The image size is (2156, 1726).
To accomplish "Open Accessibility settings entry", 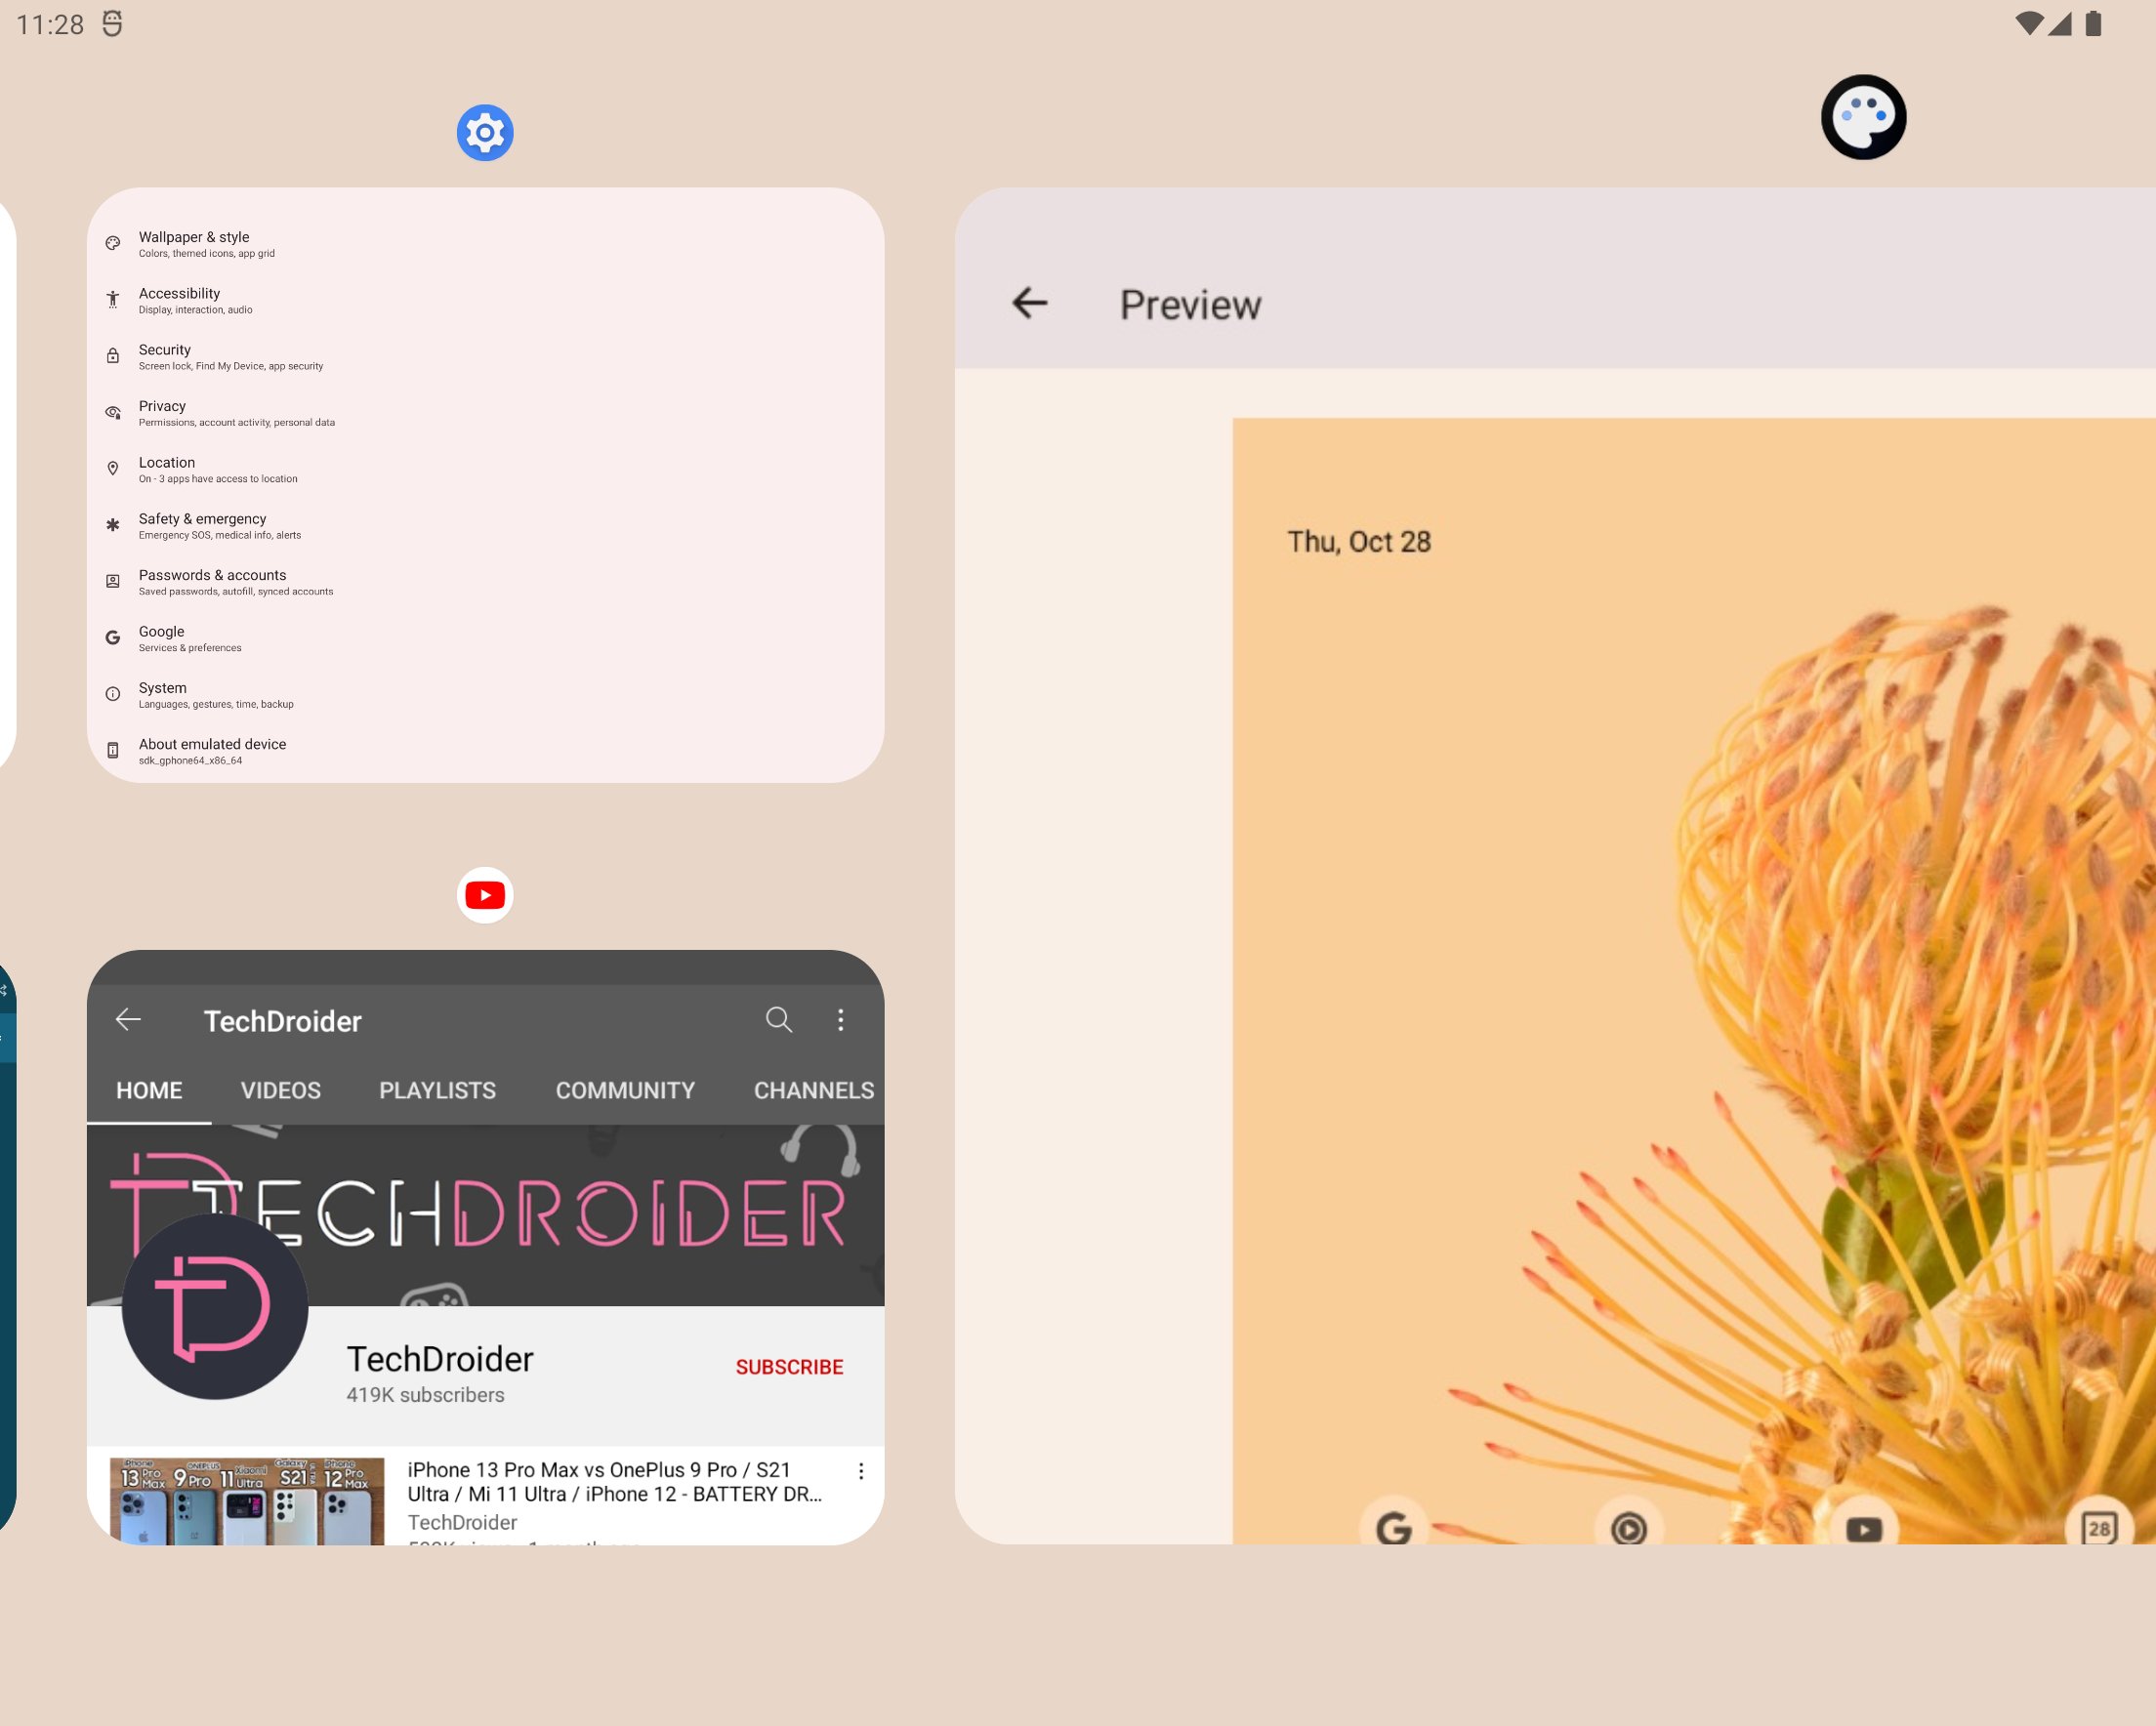I will click(x=485, y=300).
